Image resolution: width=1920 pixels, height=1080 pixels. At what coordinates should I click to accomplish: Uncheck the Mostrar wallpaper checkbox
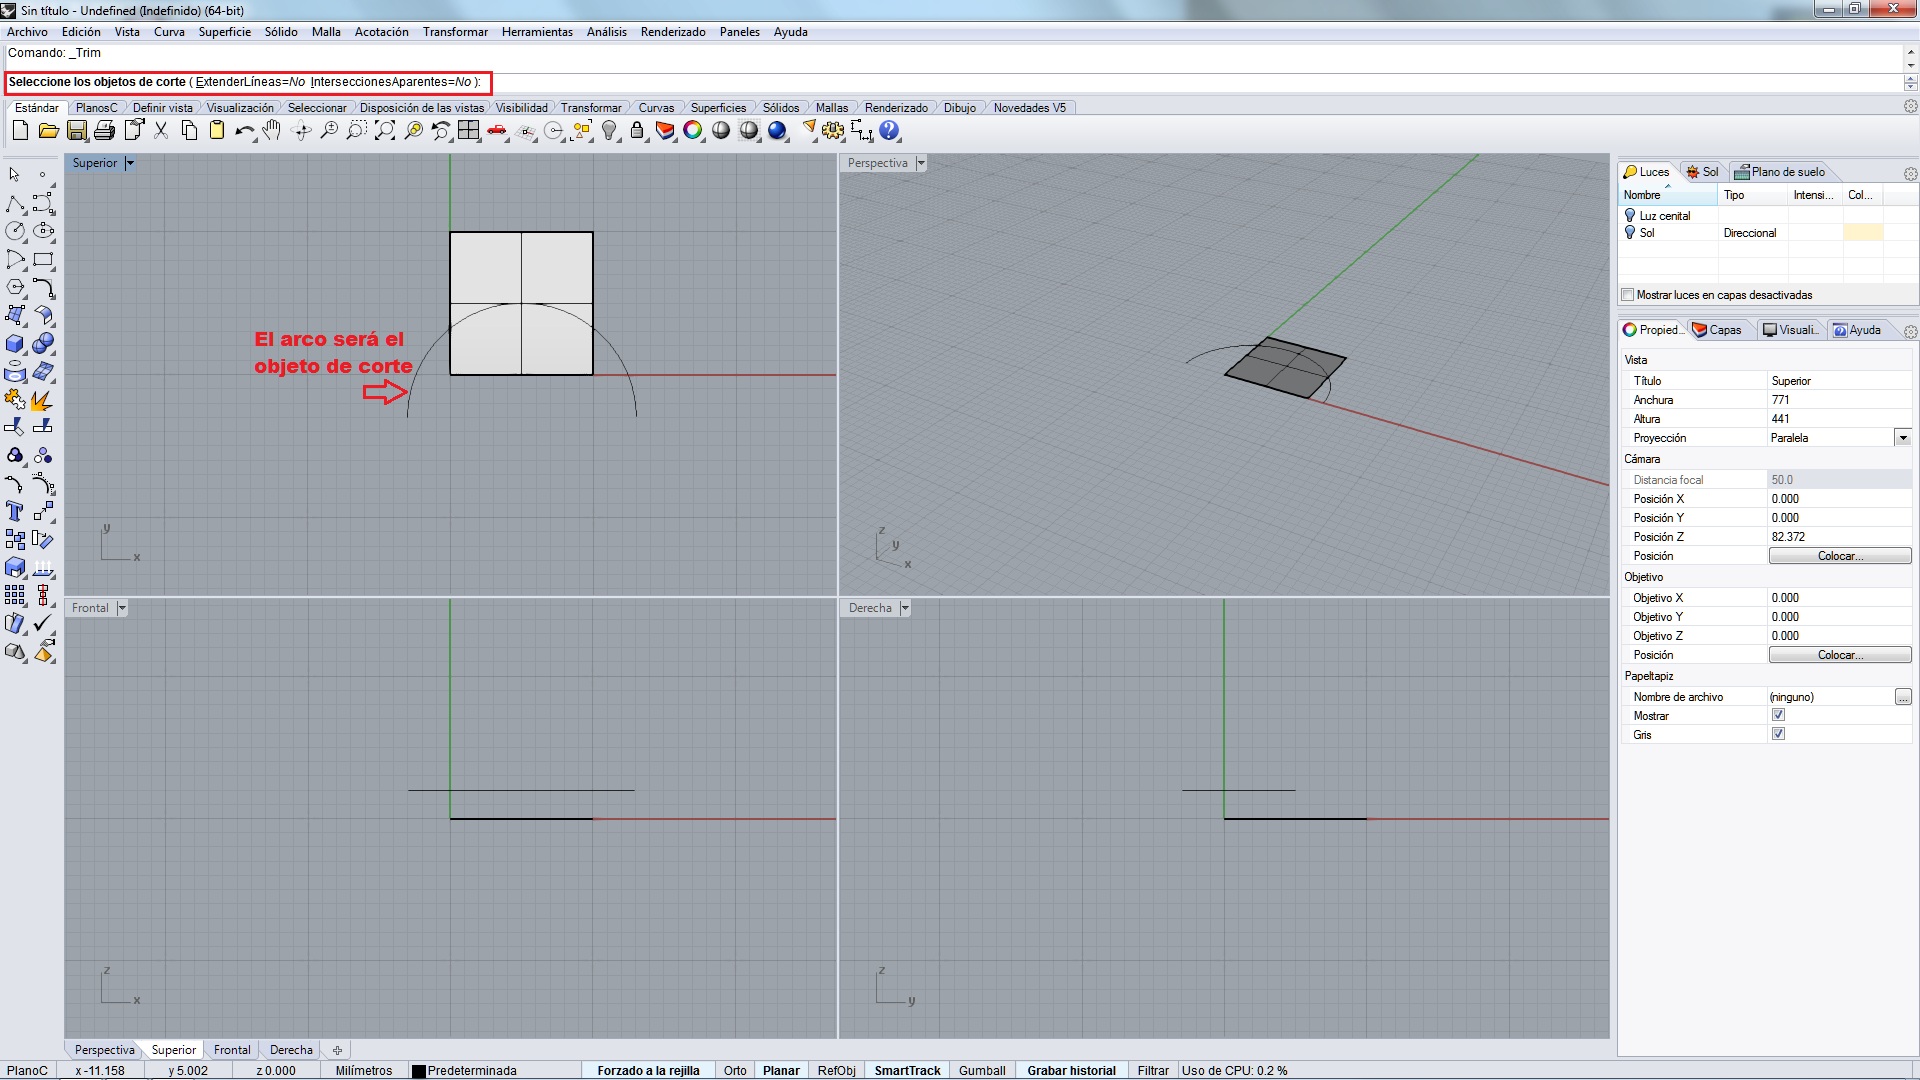[1778, 715]
